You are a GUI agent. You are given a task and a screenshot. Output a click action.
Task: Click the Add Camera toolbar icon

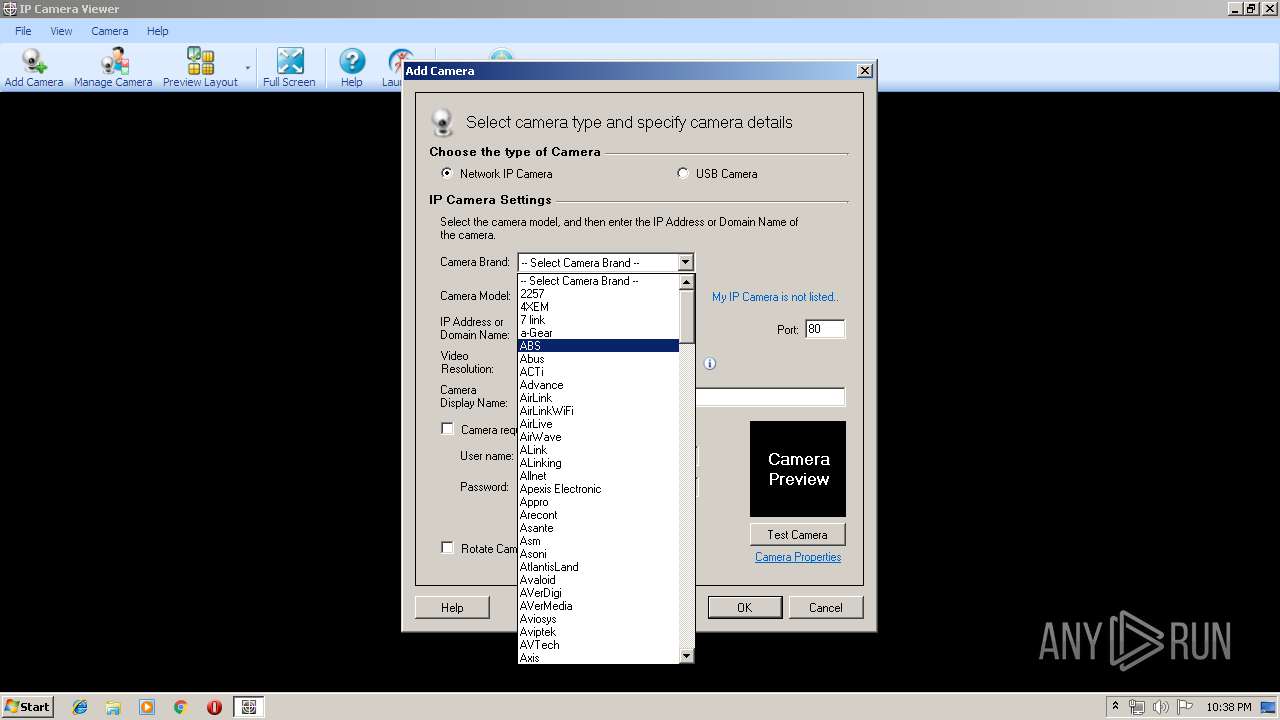tap(34, 68)
